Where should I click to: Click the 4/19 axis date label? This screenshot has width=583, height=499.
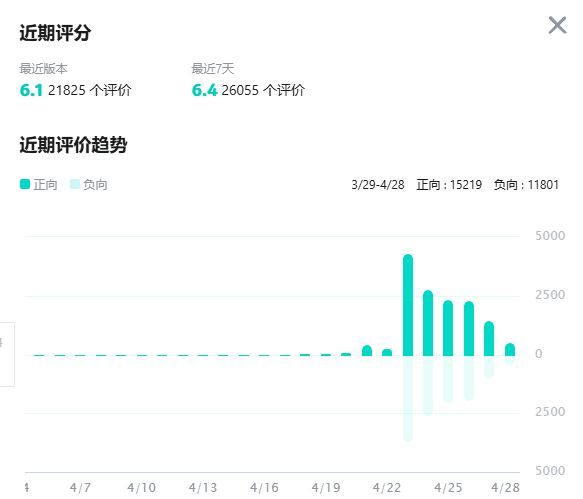click(x=326, y=487)
